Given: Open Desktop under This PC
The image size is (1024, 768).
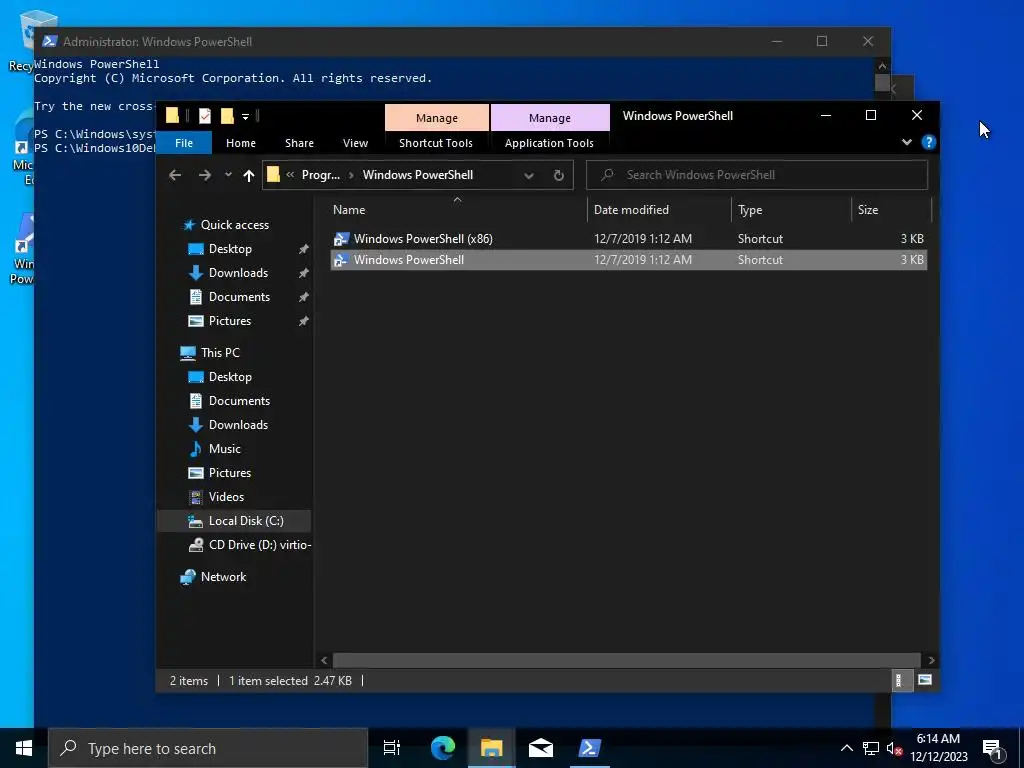Looking at the screenshot, I should click(x=230, y=377).
